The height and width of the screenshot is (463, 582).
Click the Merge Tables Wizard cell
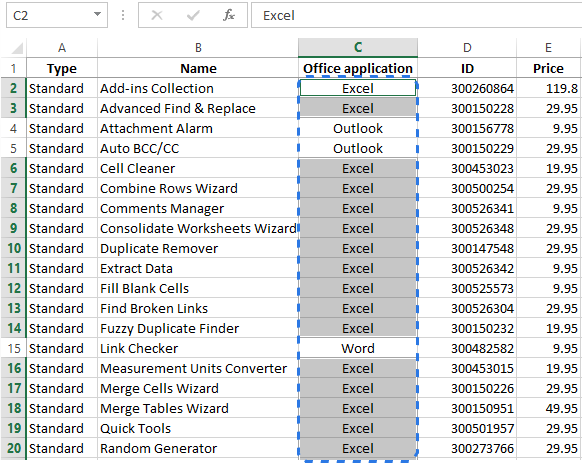(198, 408)
